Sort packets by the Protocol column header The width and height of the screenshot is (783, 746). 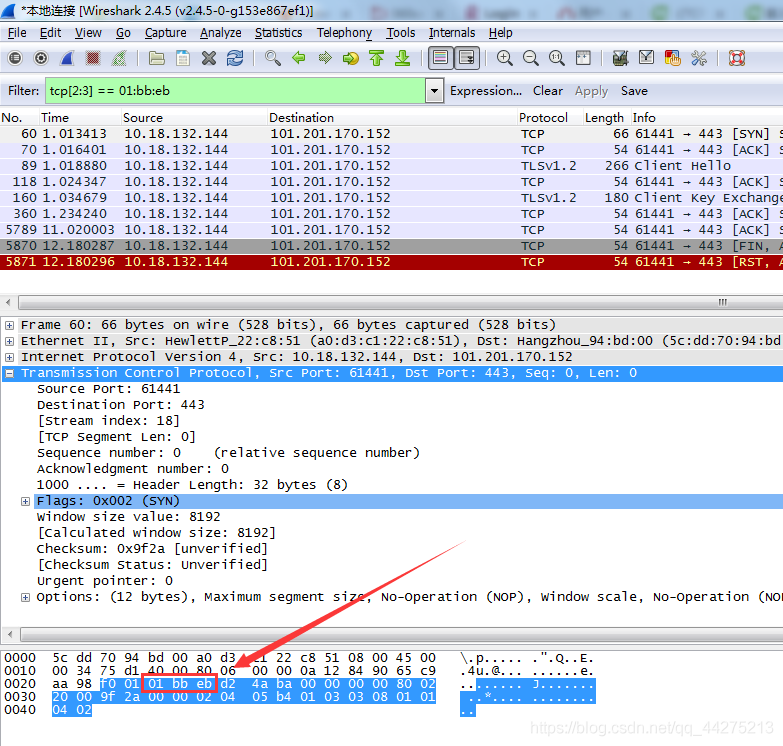pyautogui.click(x=549, y=118)
